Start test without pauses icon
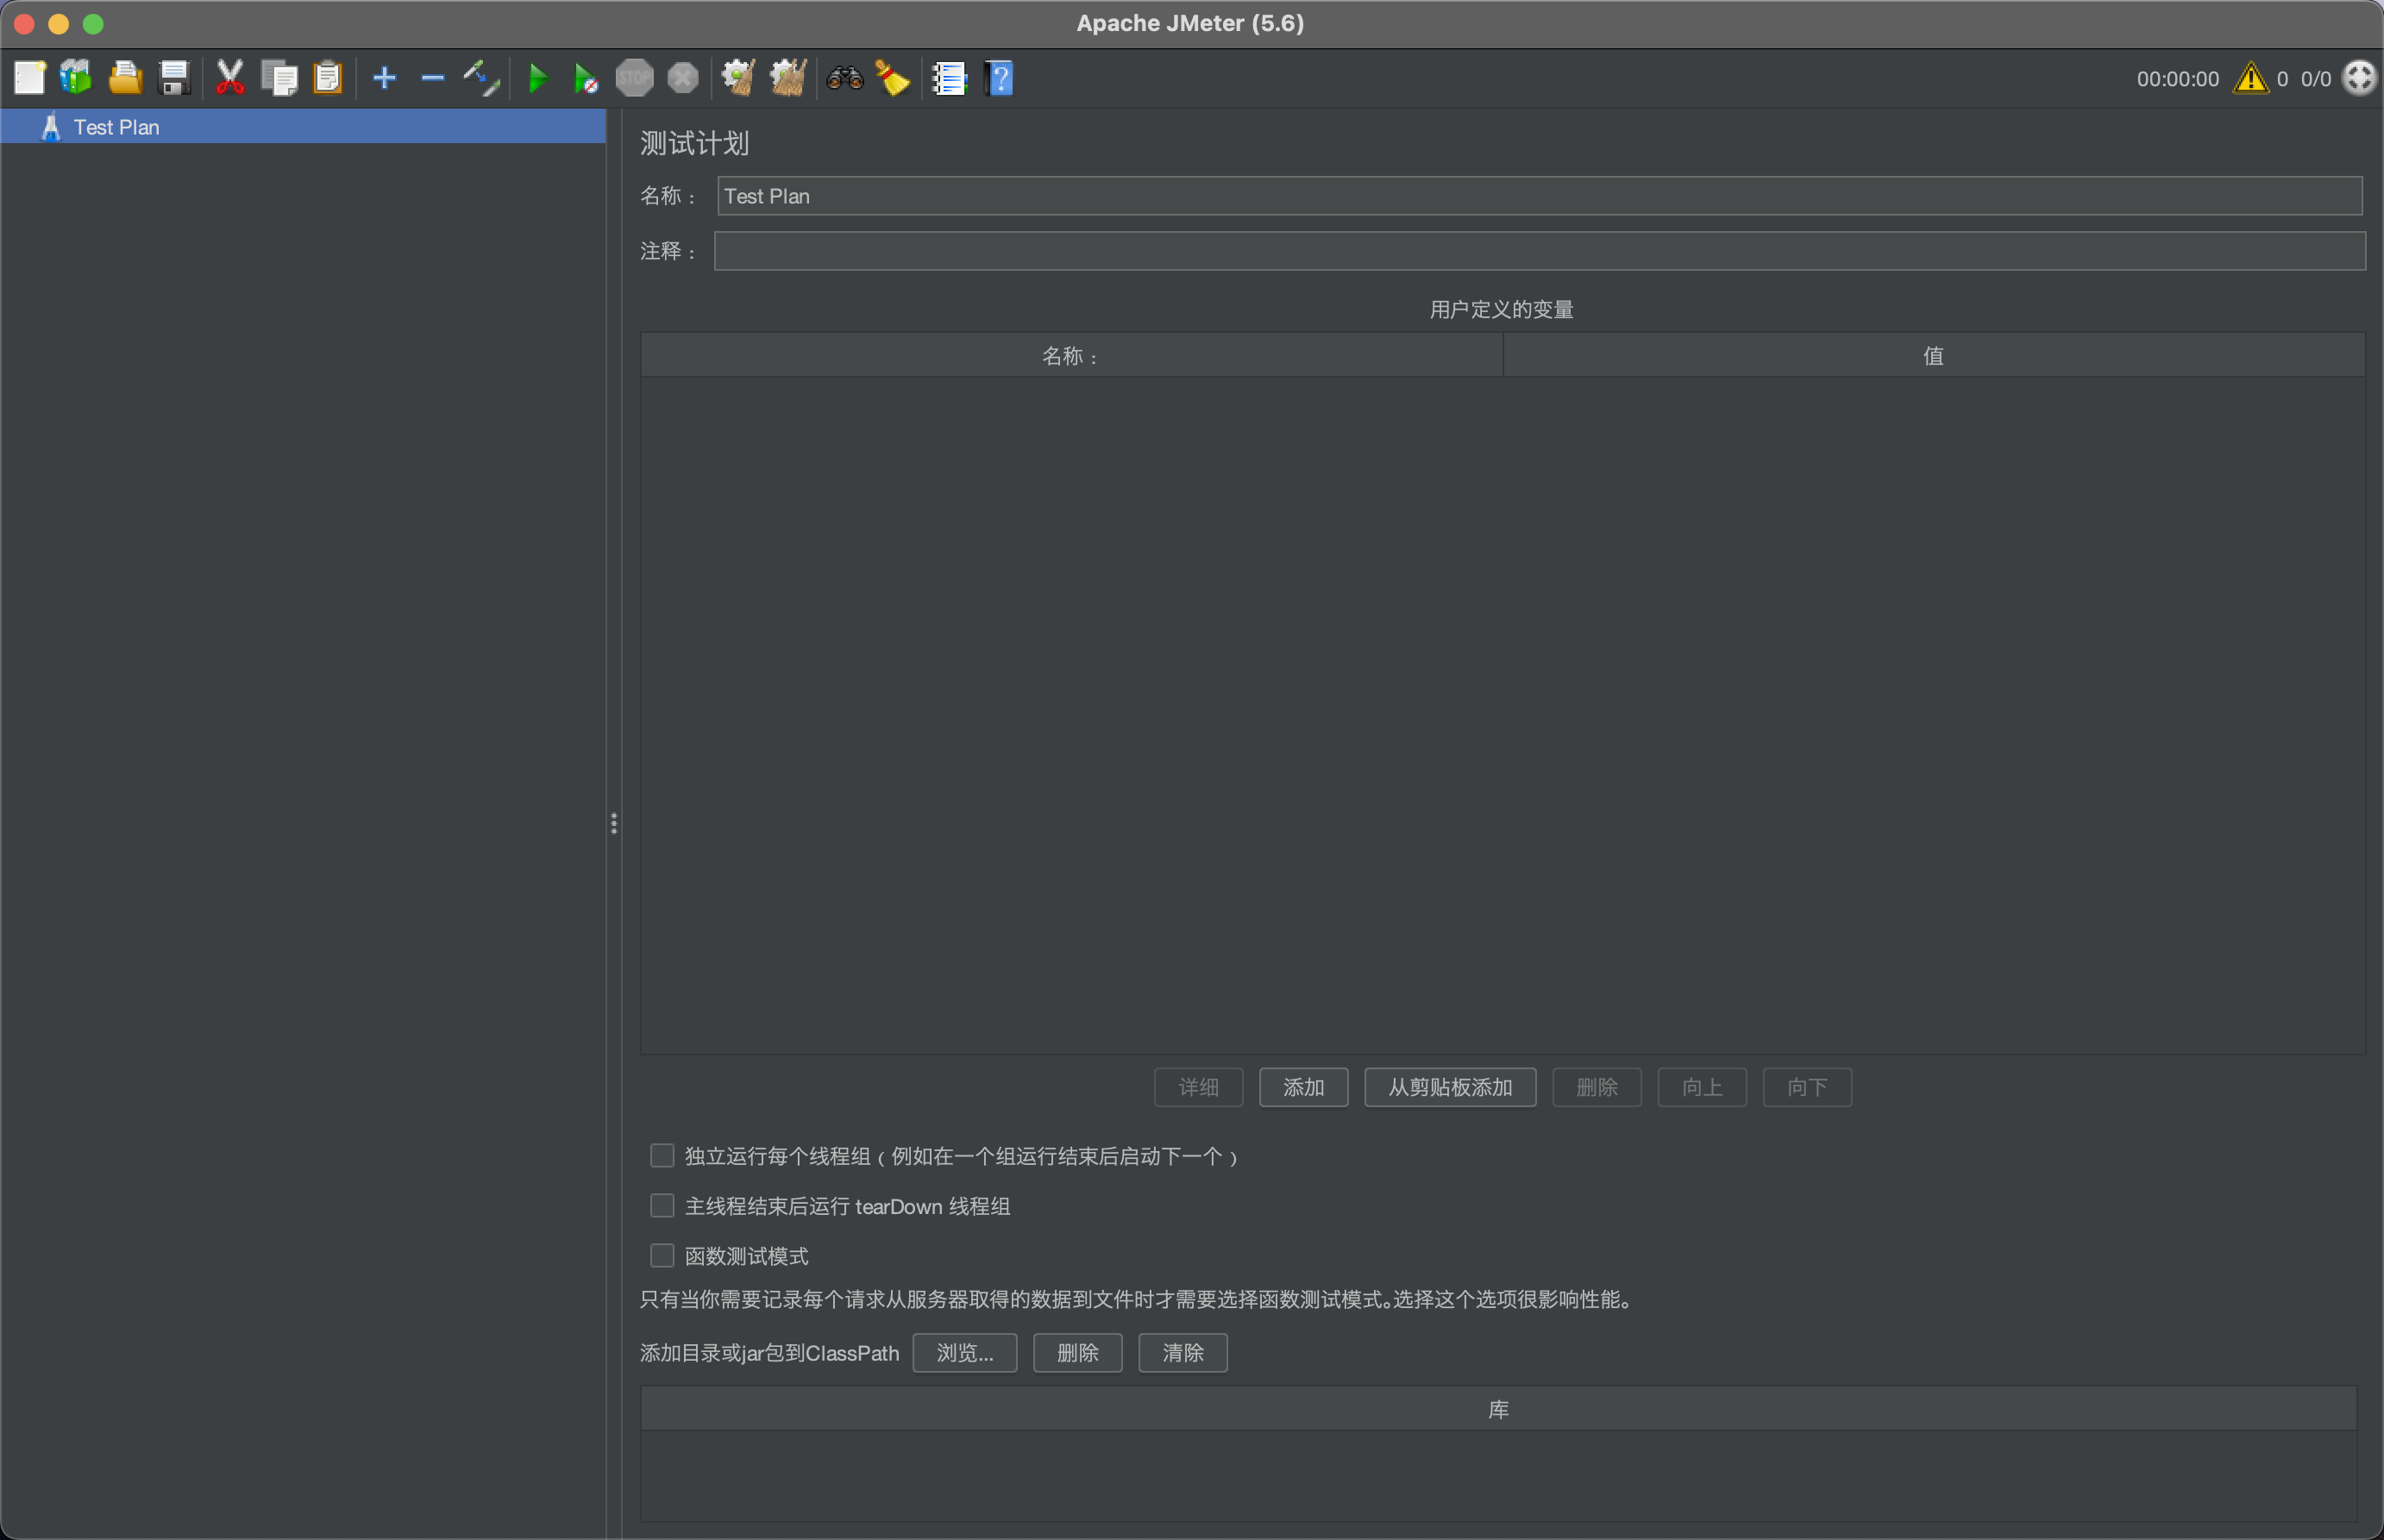Screen dimensions: 2384x1540 586,78
